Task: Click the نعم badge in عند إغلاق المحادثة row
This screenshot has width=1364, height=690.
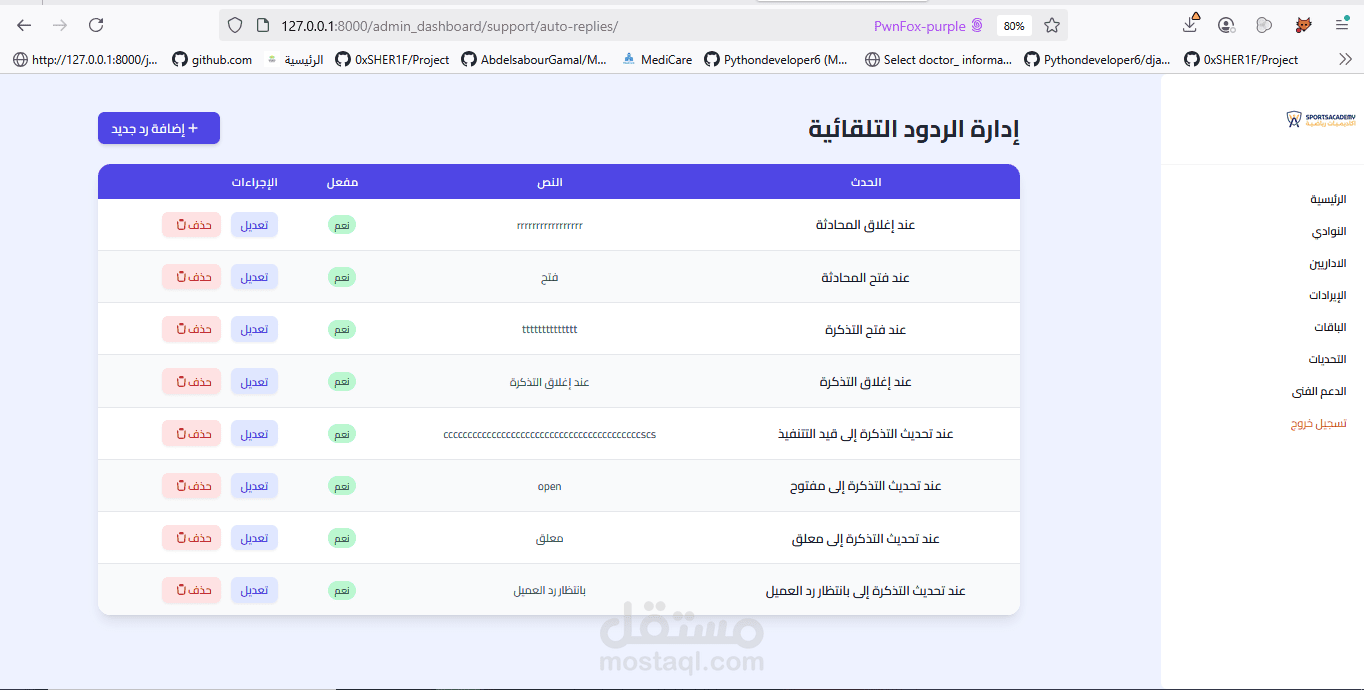Action: click(x=342, y=225)
